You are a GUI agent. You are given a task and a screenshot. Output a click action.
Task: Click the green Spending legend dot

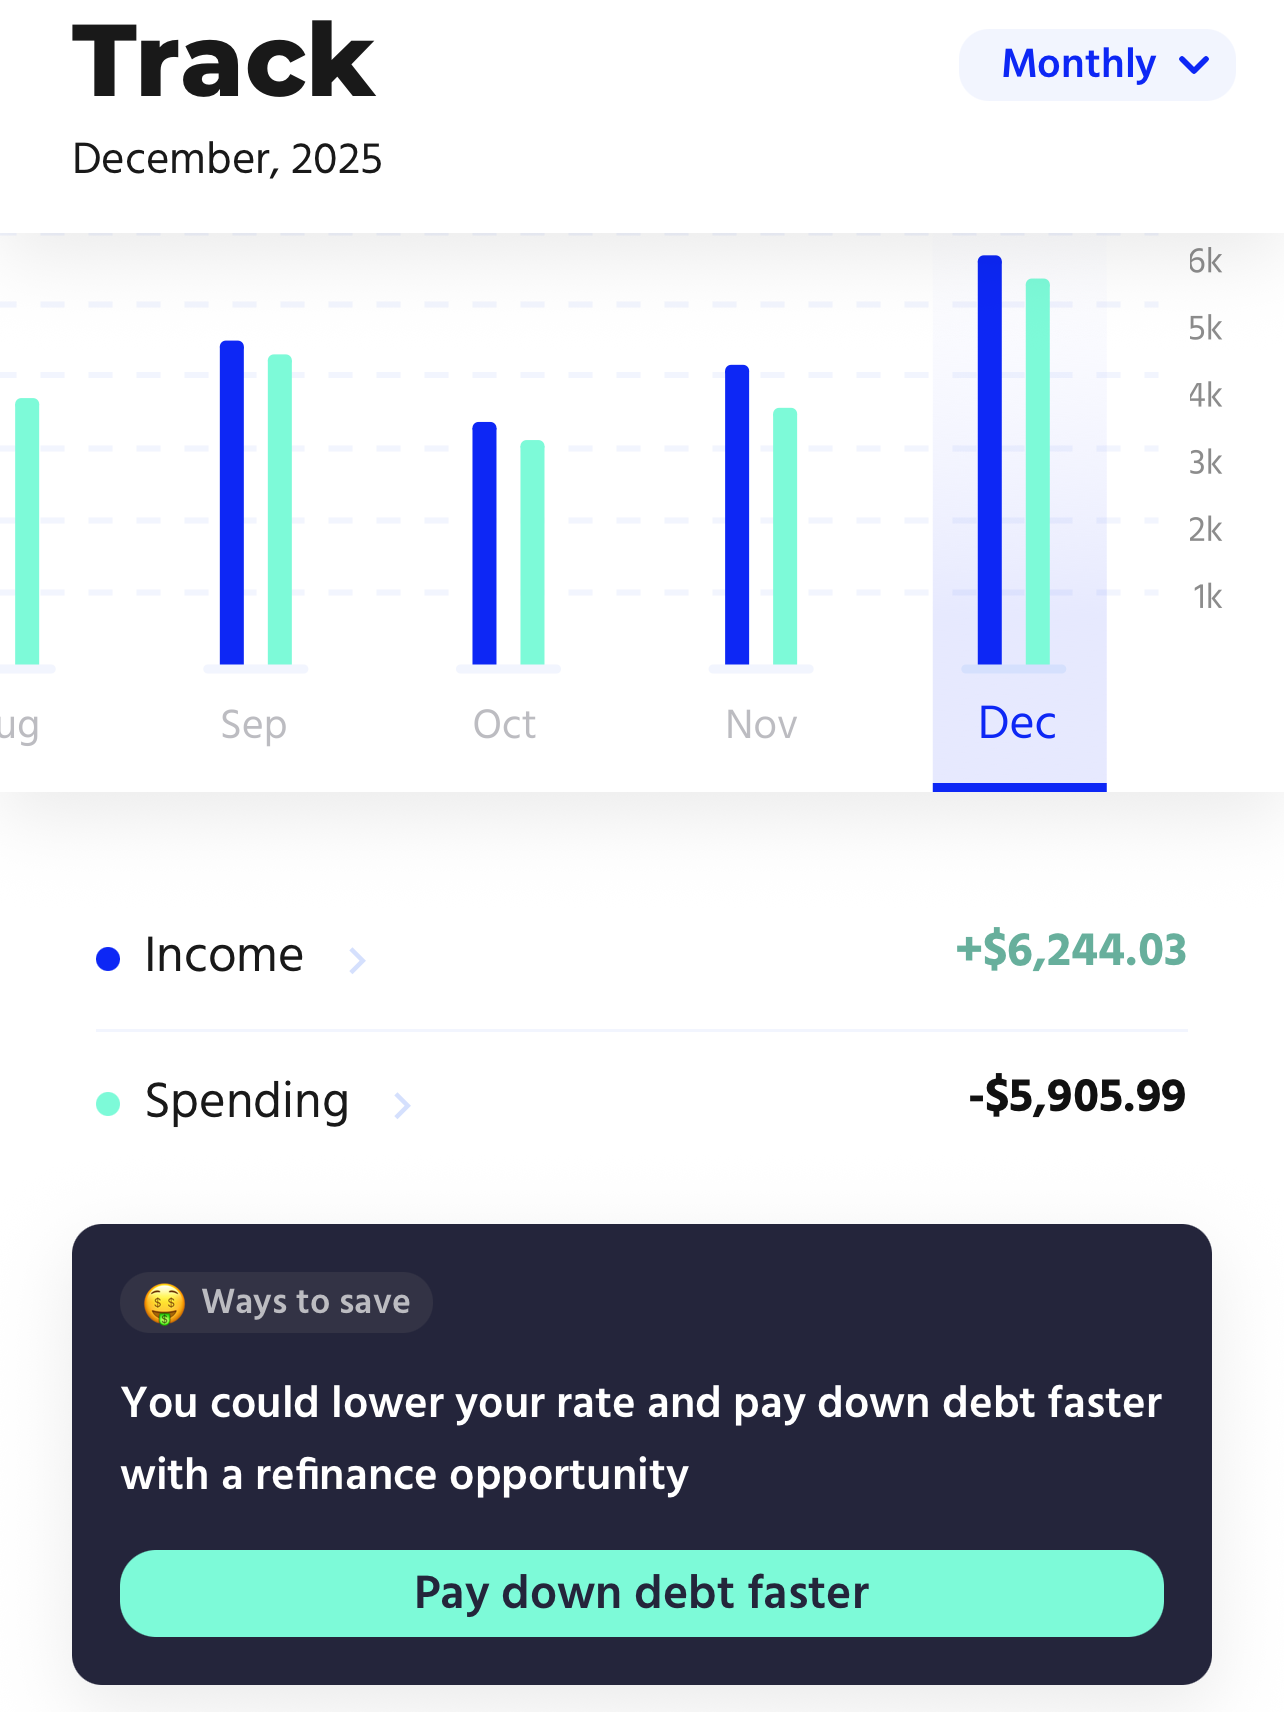click(110, 1103)
